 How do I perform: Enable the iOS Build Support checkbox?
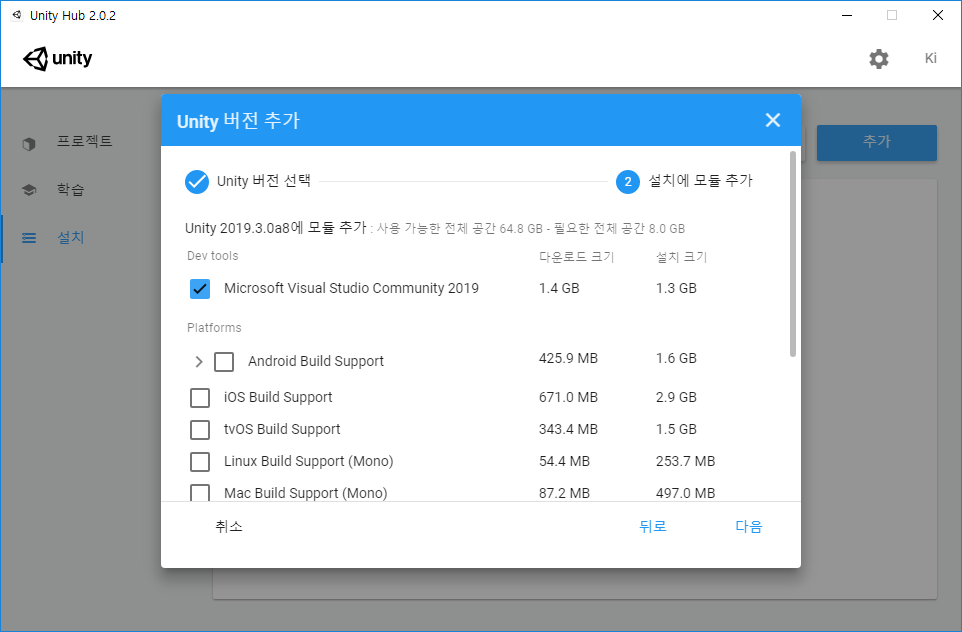point(200,398)
